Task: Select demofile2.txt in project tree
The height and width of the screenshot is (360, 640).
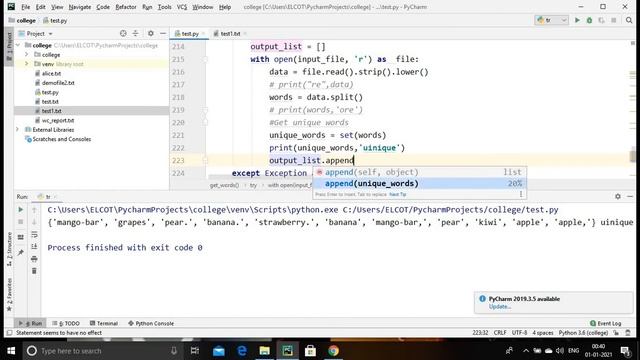Action: [x=58, y=82]
